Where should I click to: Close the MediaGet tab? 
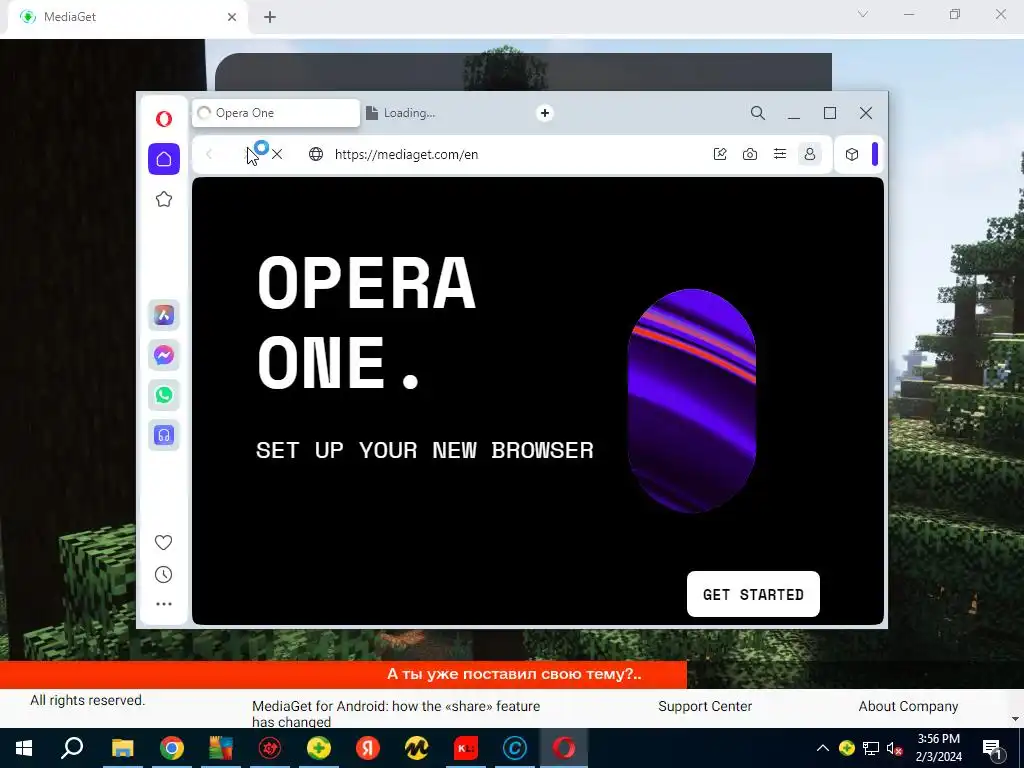click(232, 17)
